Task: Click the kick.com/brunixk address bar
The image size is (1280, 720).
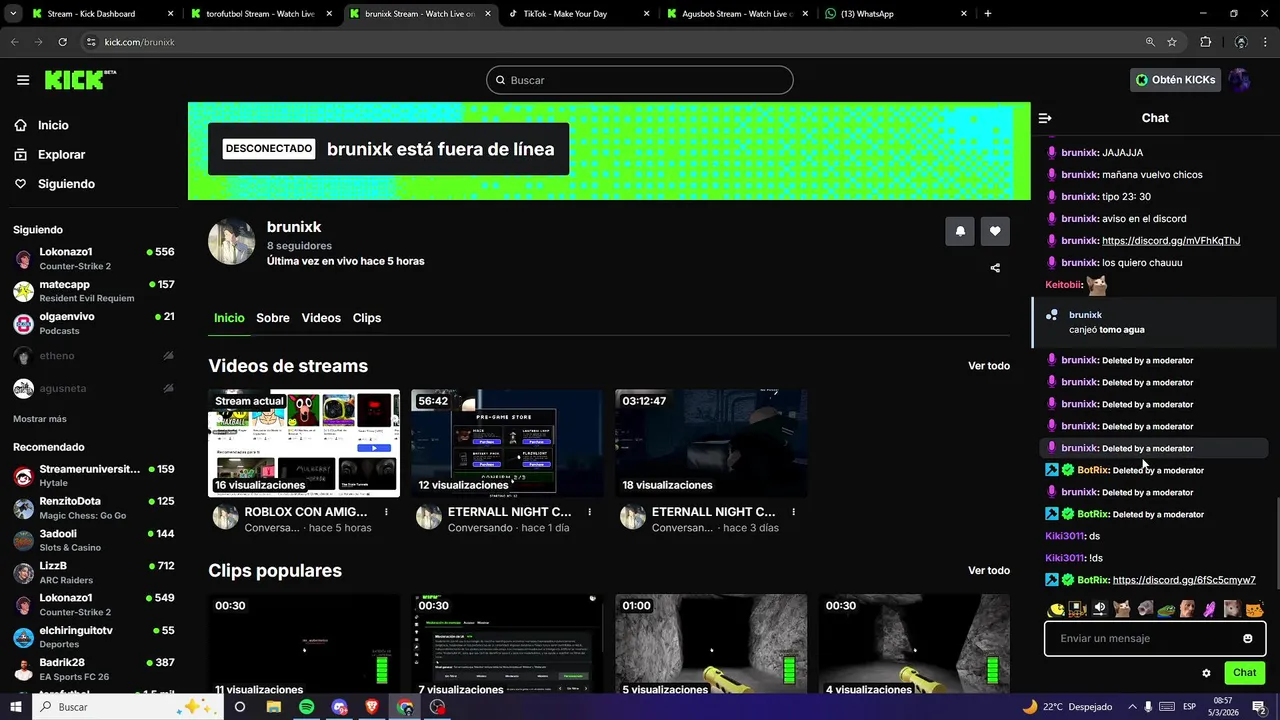Action: 610,42
